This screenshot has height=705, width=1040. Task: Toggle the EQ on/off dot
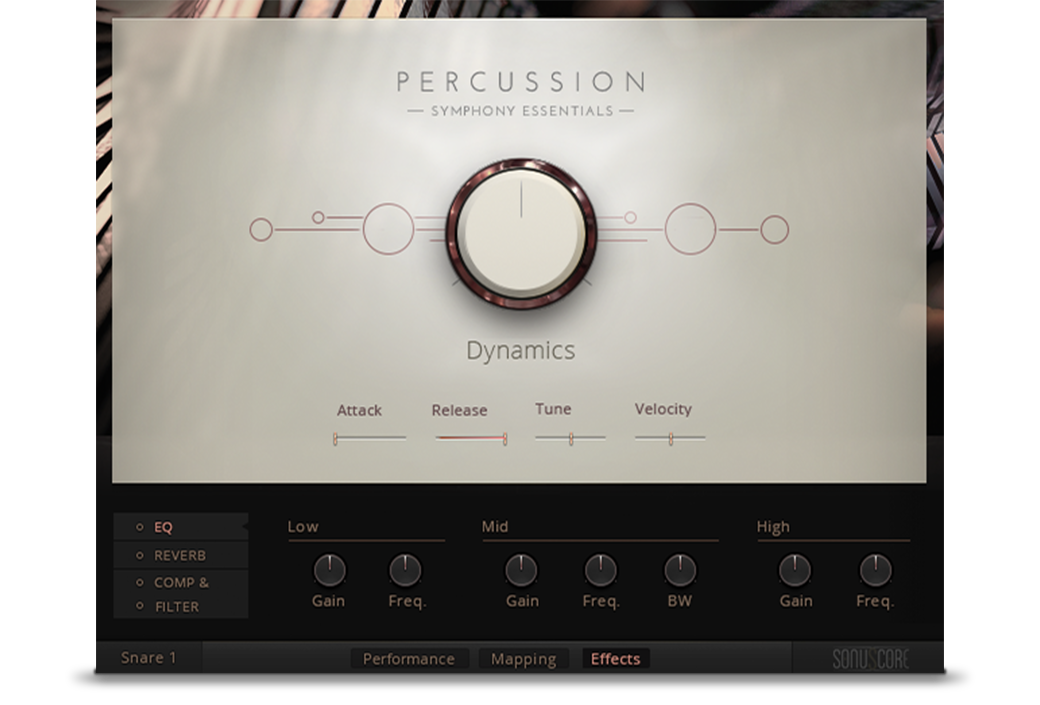pos(139,527)
